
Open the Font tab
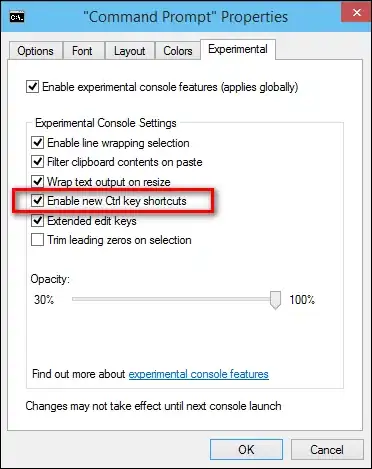coord(82,51)
